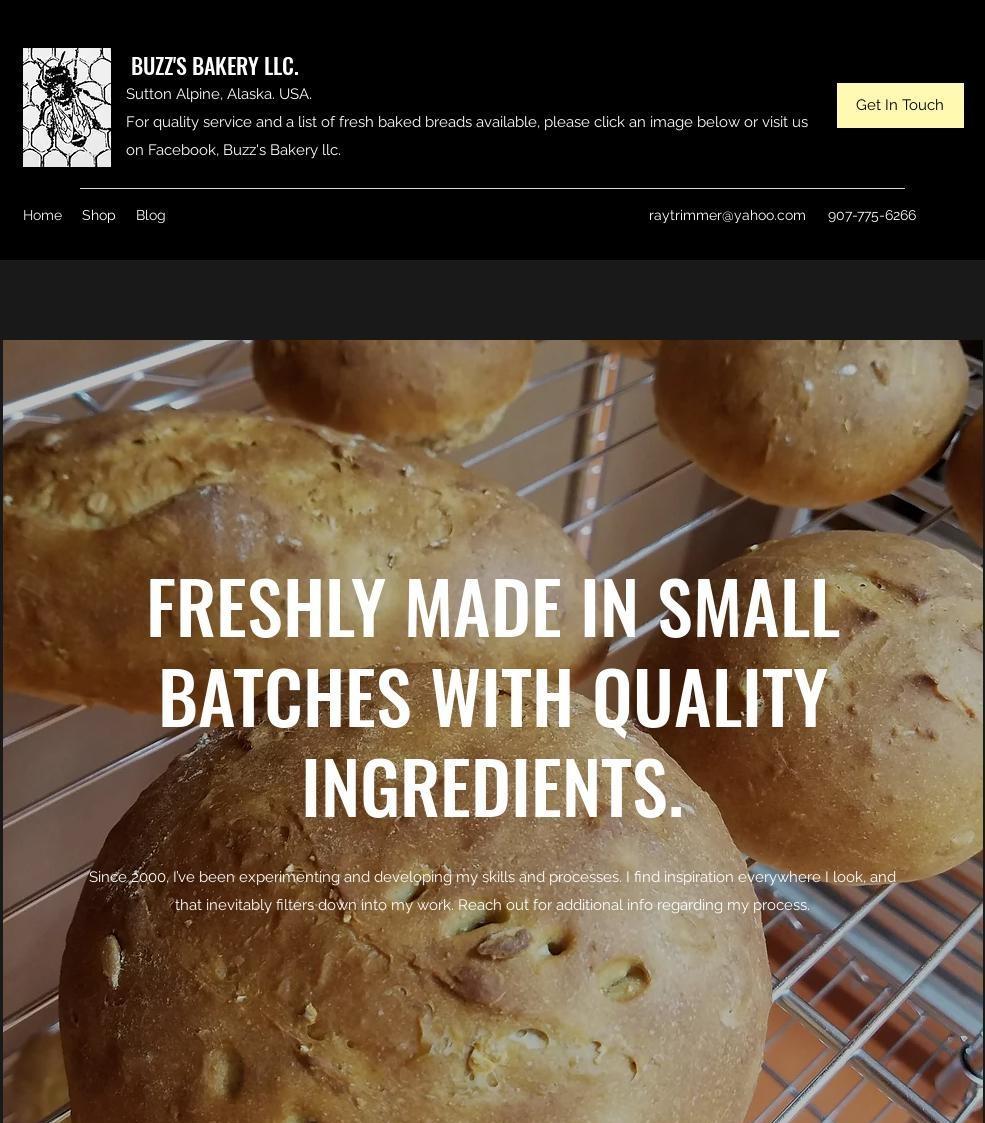Click the 'Since 2000' paragraph text
The image size is (985, 1123).
[x=492, y=891]
